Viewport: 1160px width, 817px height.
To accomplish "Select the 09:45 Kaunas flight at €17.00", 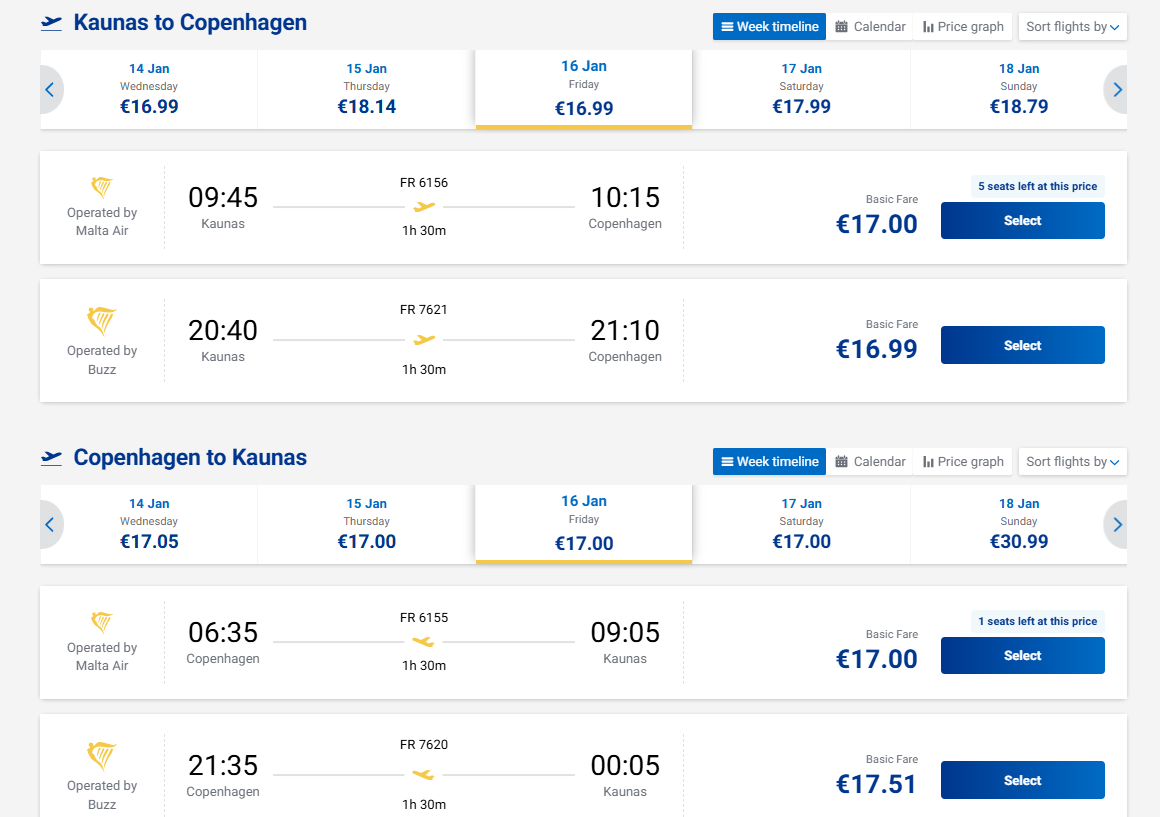I will tap(1022, 221).
